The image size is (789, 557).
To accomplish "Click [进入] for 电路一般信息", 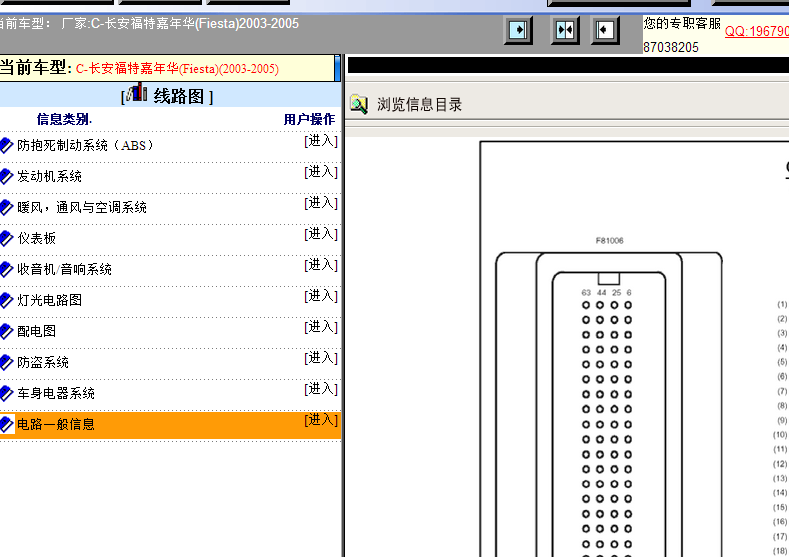I will (321, 420).
